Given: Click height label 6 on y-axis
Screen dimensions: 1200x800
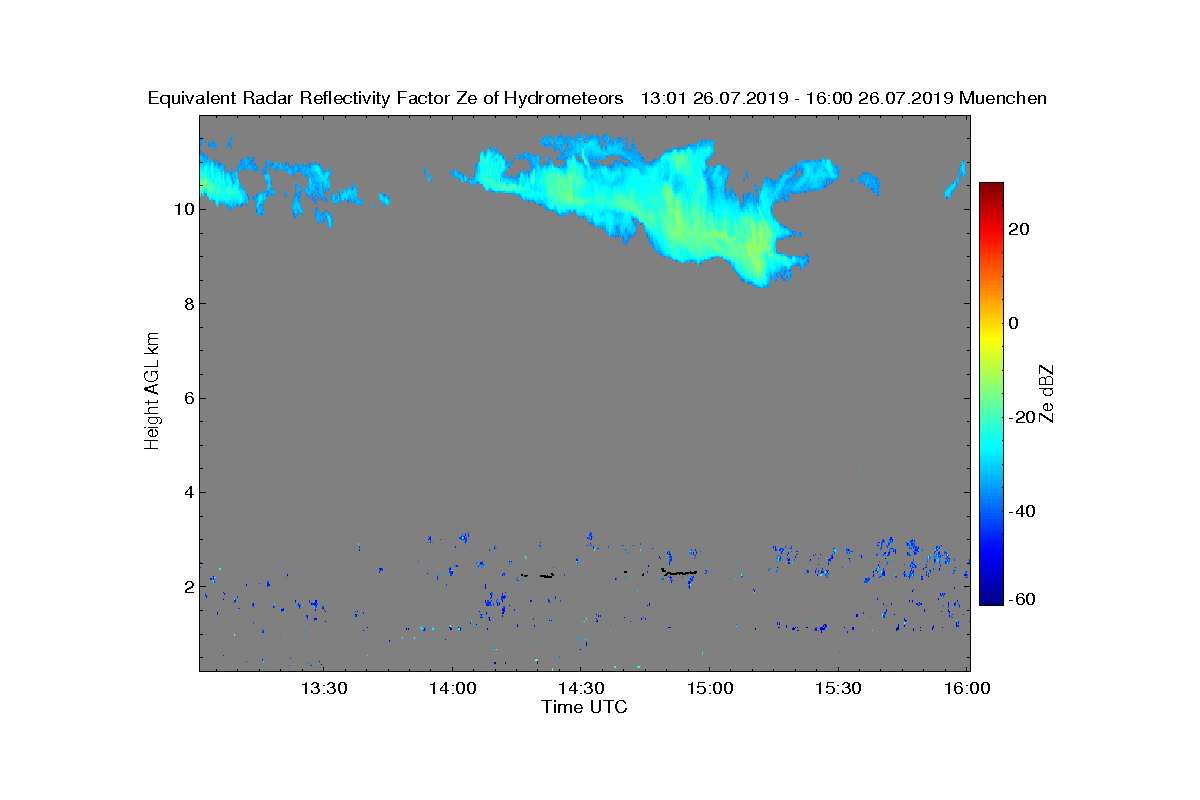Looking at the screenshot, I should pos(188,398).
